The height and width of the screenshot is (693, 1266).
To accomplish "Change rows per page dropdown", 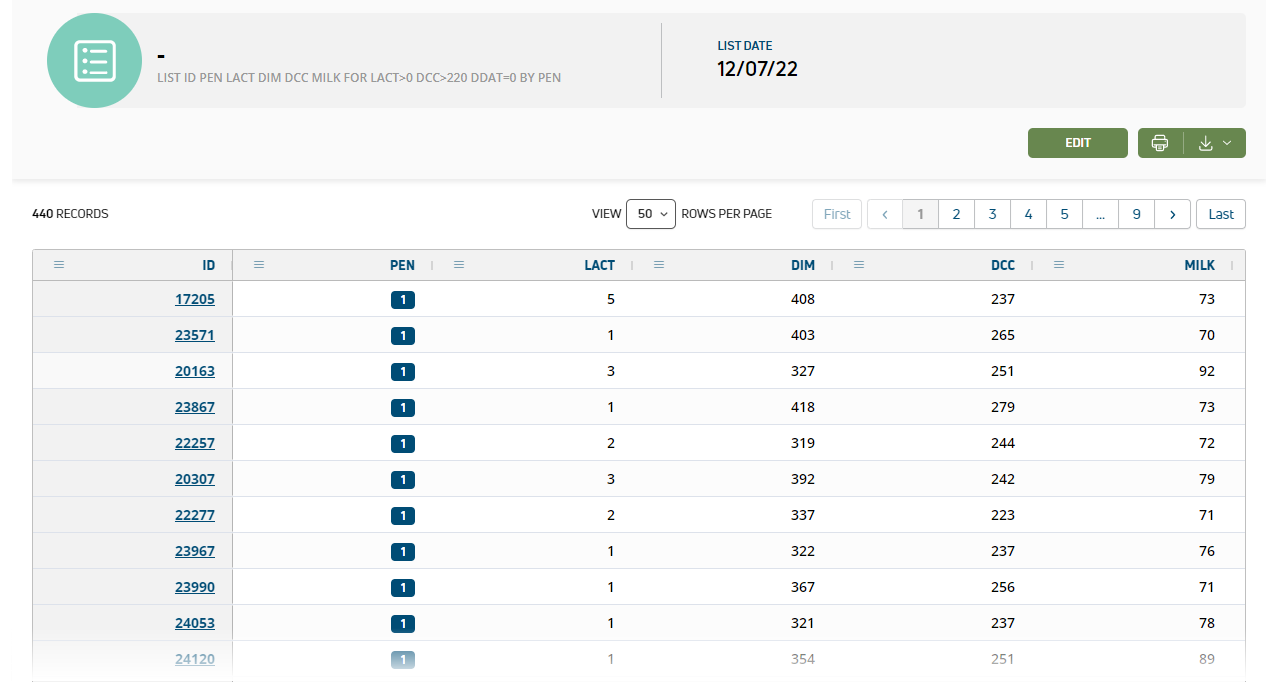I will pyautogui.click(x=651, y=214).
